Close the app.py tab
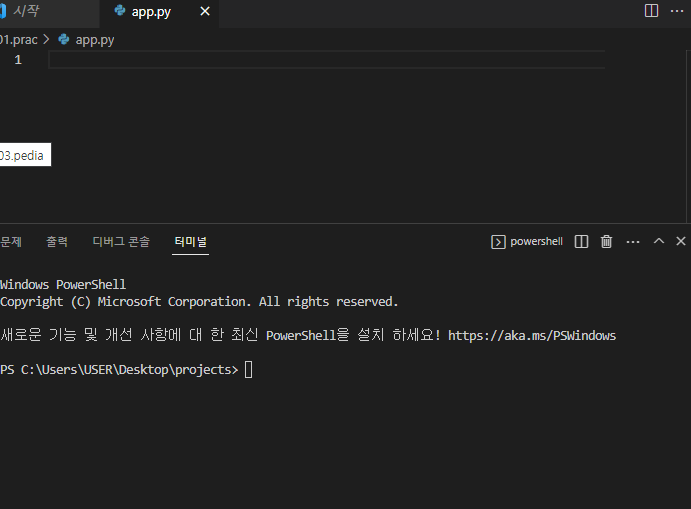Screen dimensions: 691x509 (x=205, y=11)
